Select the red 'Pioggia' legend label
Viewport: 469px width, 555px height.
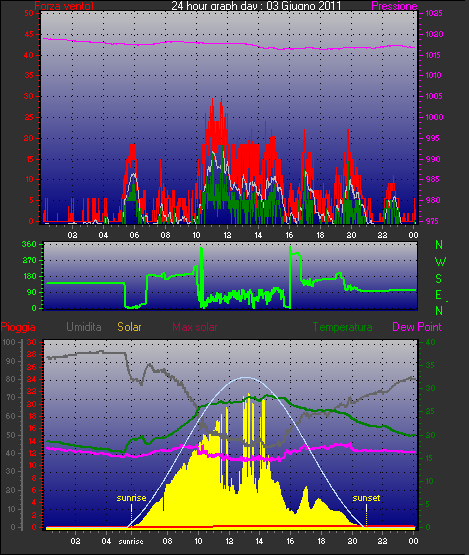(18, 327)
